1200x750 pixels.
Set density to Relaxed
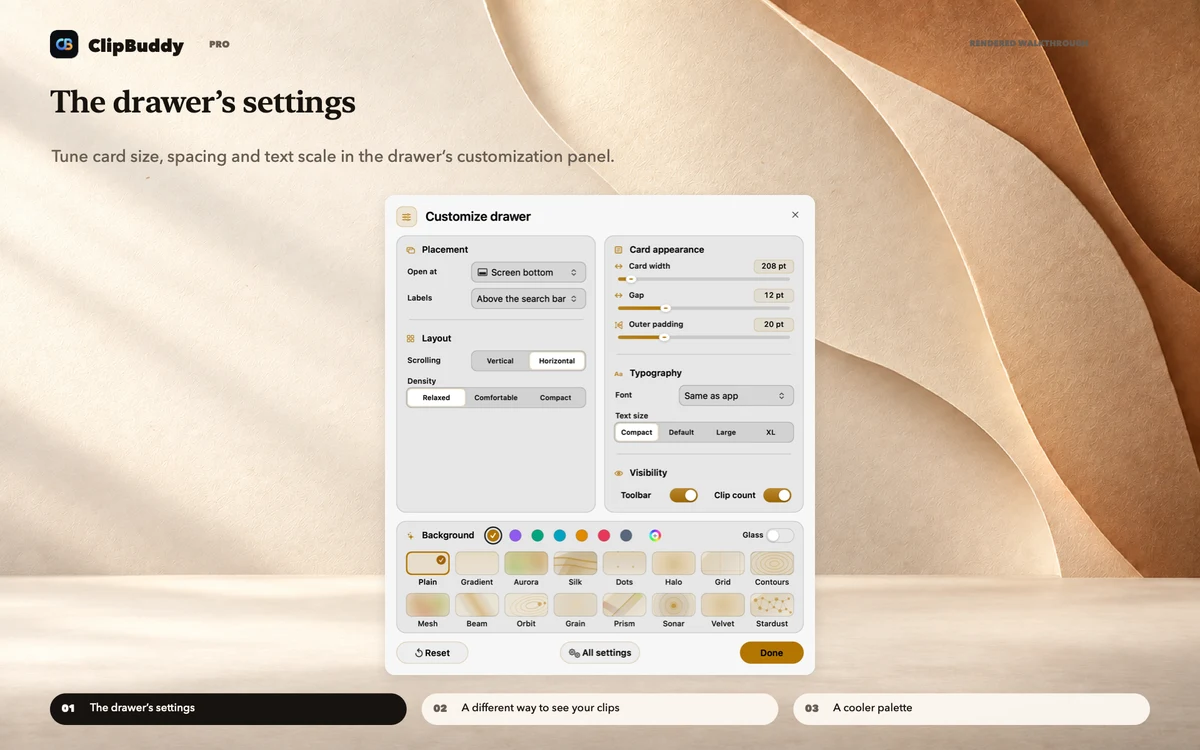(x=436, y=398)
